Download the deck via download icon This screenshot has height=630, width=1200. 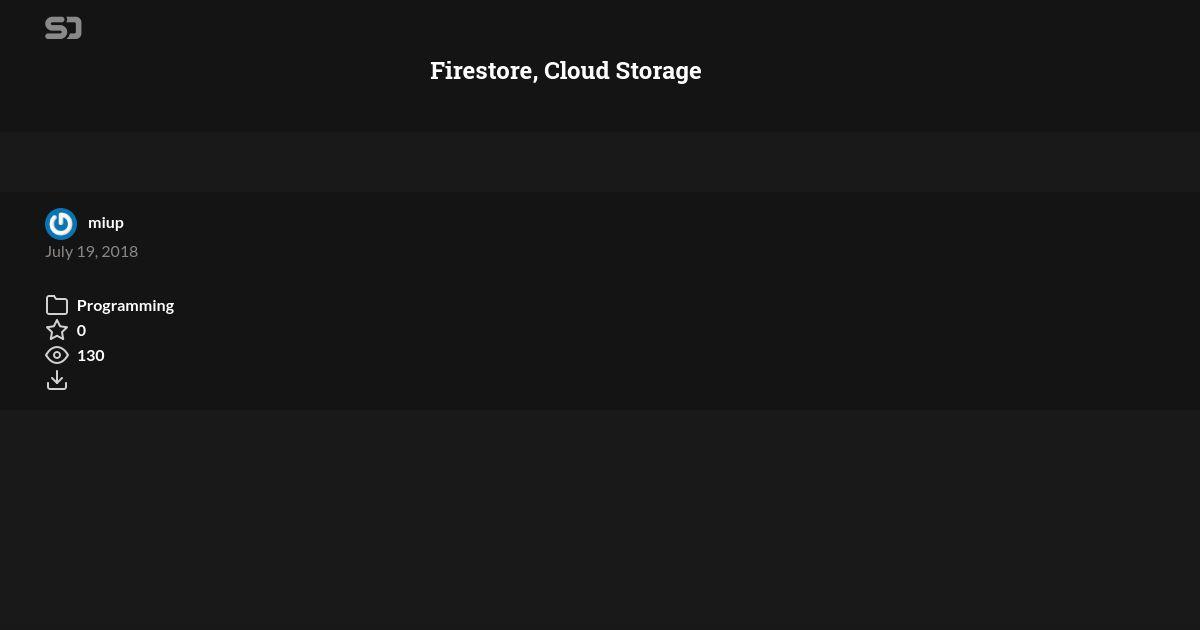coord(57,380)
